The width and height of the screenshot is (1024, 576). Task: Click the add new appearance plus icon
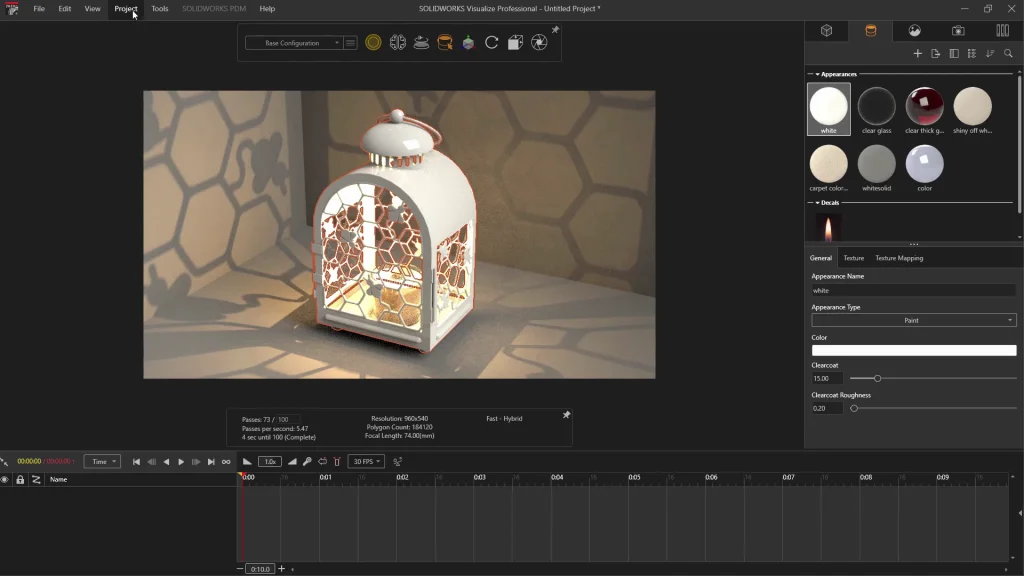[x=918, y=53]
